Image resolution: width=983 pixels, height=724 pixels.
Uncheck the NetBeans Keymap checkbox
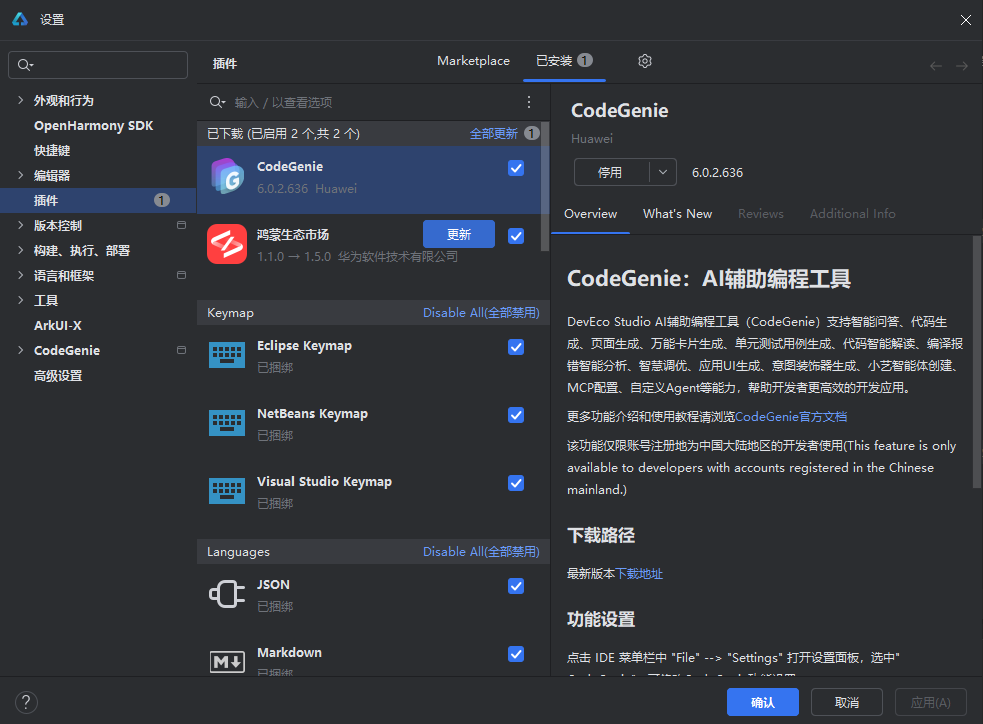(515, 415)
